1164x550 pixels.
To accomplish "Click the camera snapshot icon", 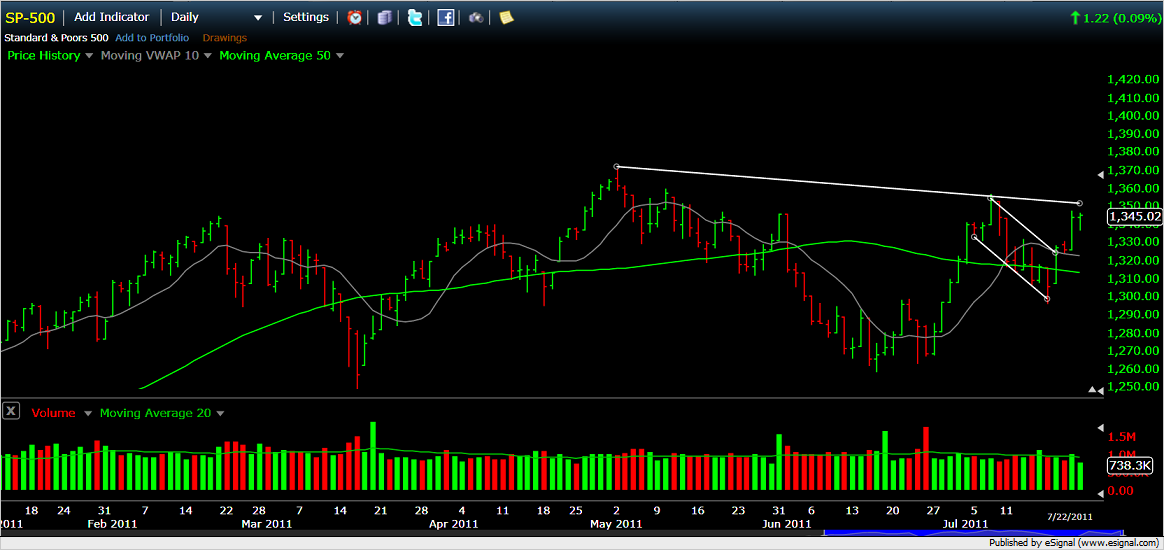I will (x=476, y=17).
